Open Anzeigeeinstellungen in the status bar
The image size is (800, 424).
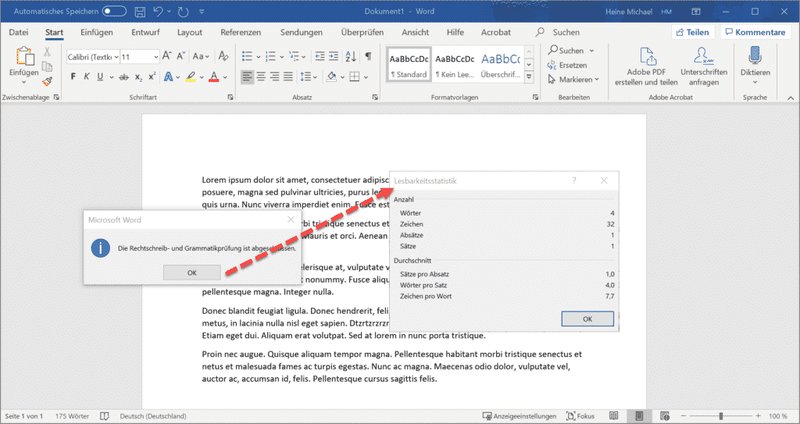(x=519, y=416)
